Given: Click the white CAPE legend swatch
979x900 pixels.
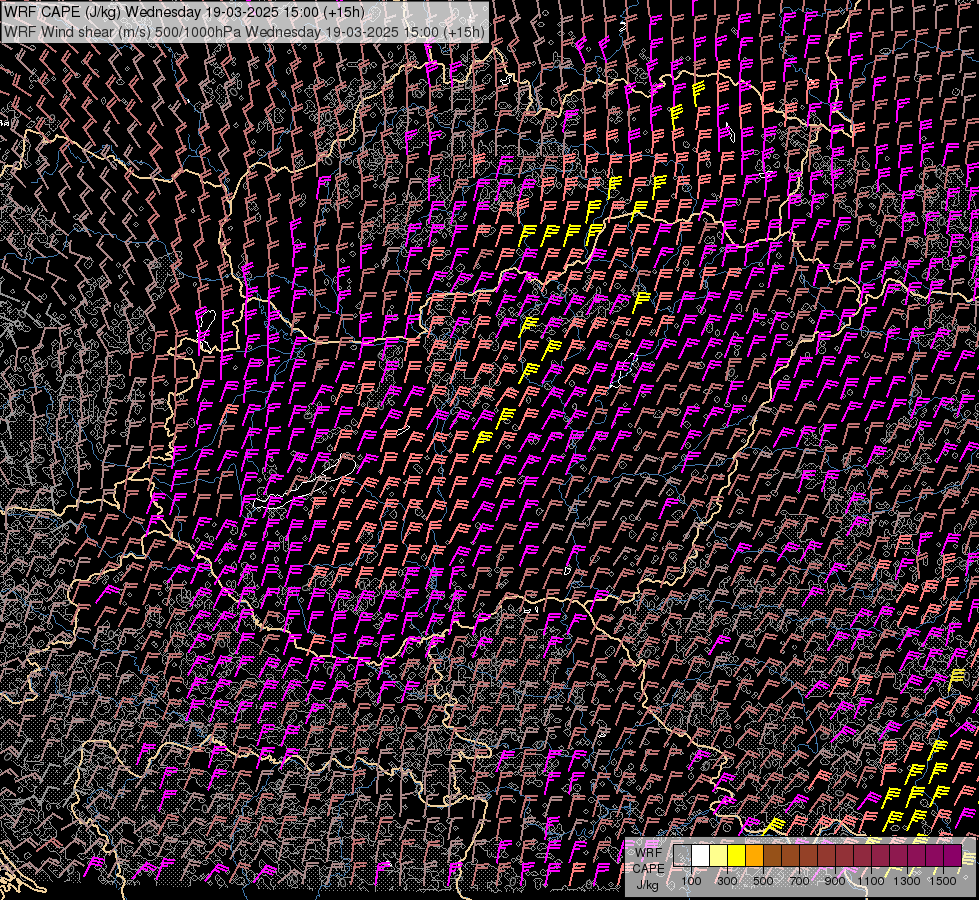Looking at the screenshot, I should pyautogui.click(x=701, y=856).
